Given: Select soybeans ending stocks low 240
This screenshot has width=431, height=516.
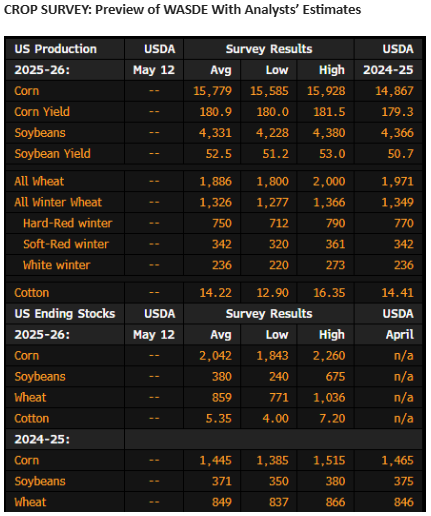Looking at the screenshot, I should [279, 377].
